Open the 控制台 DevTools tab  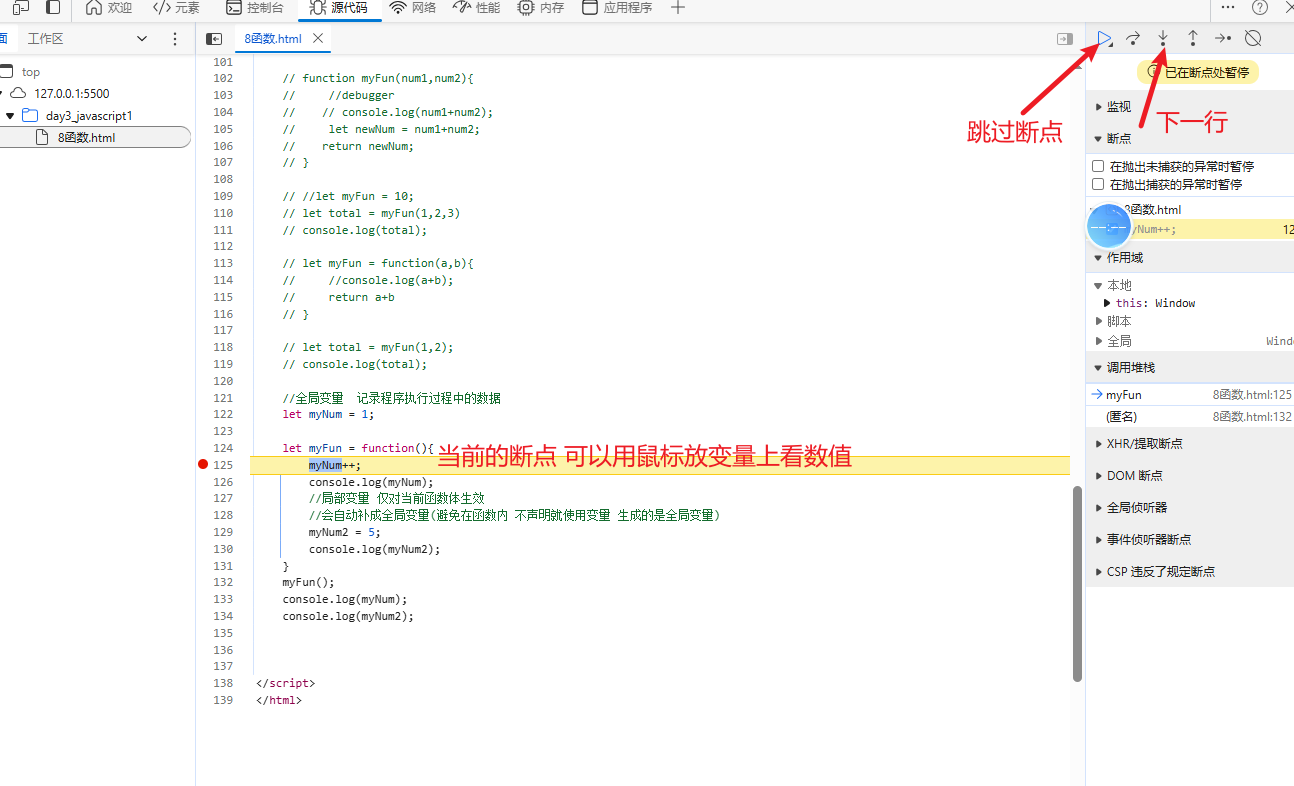(255, 8)
